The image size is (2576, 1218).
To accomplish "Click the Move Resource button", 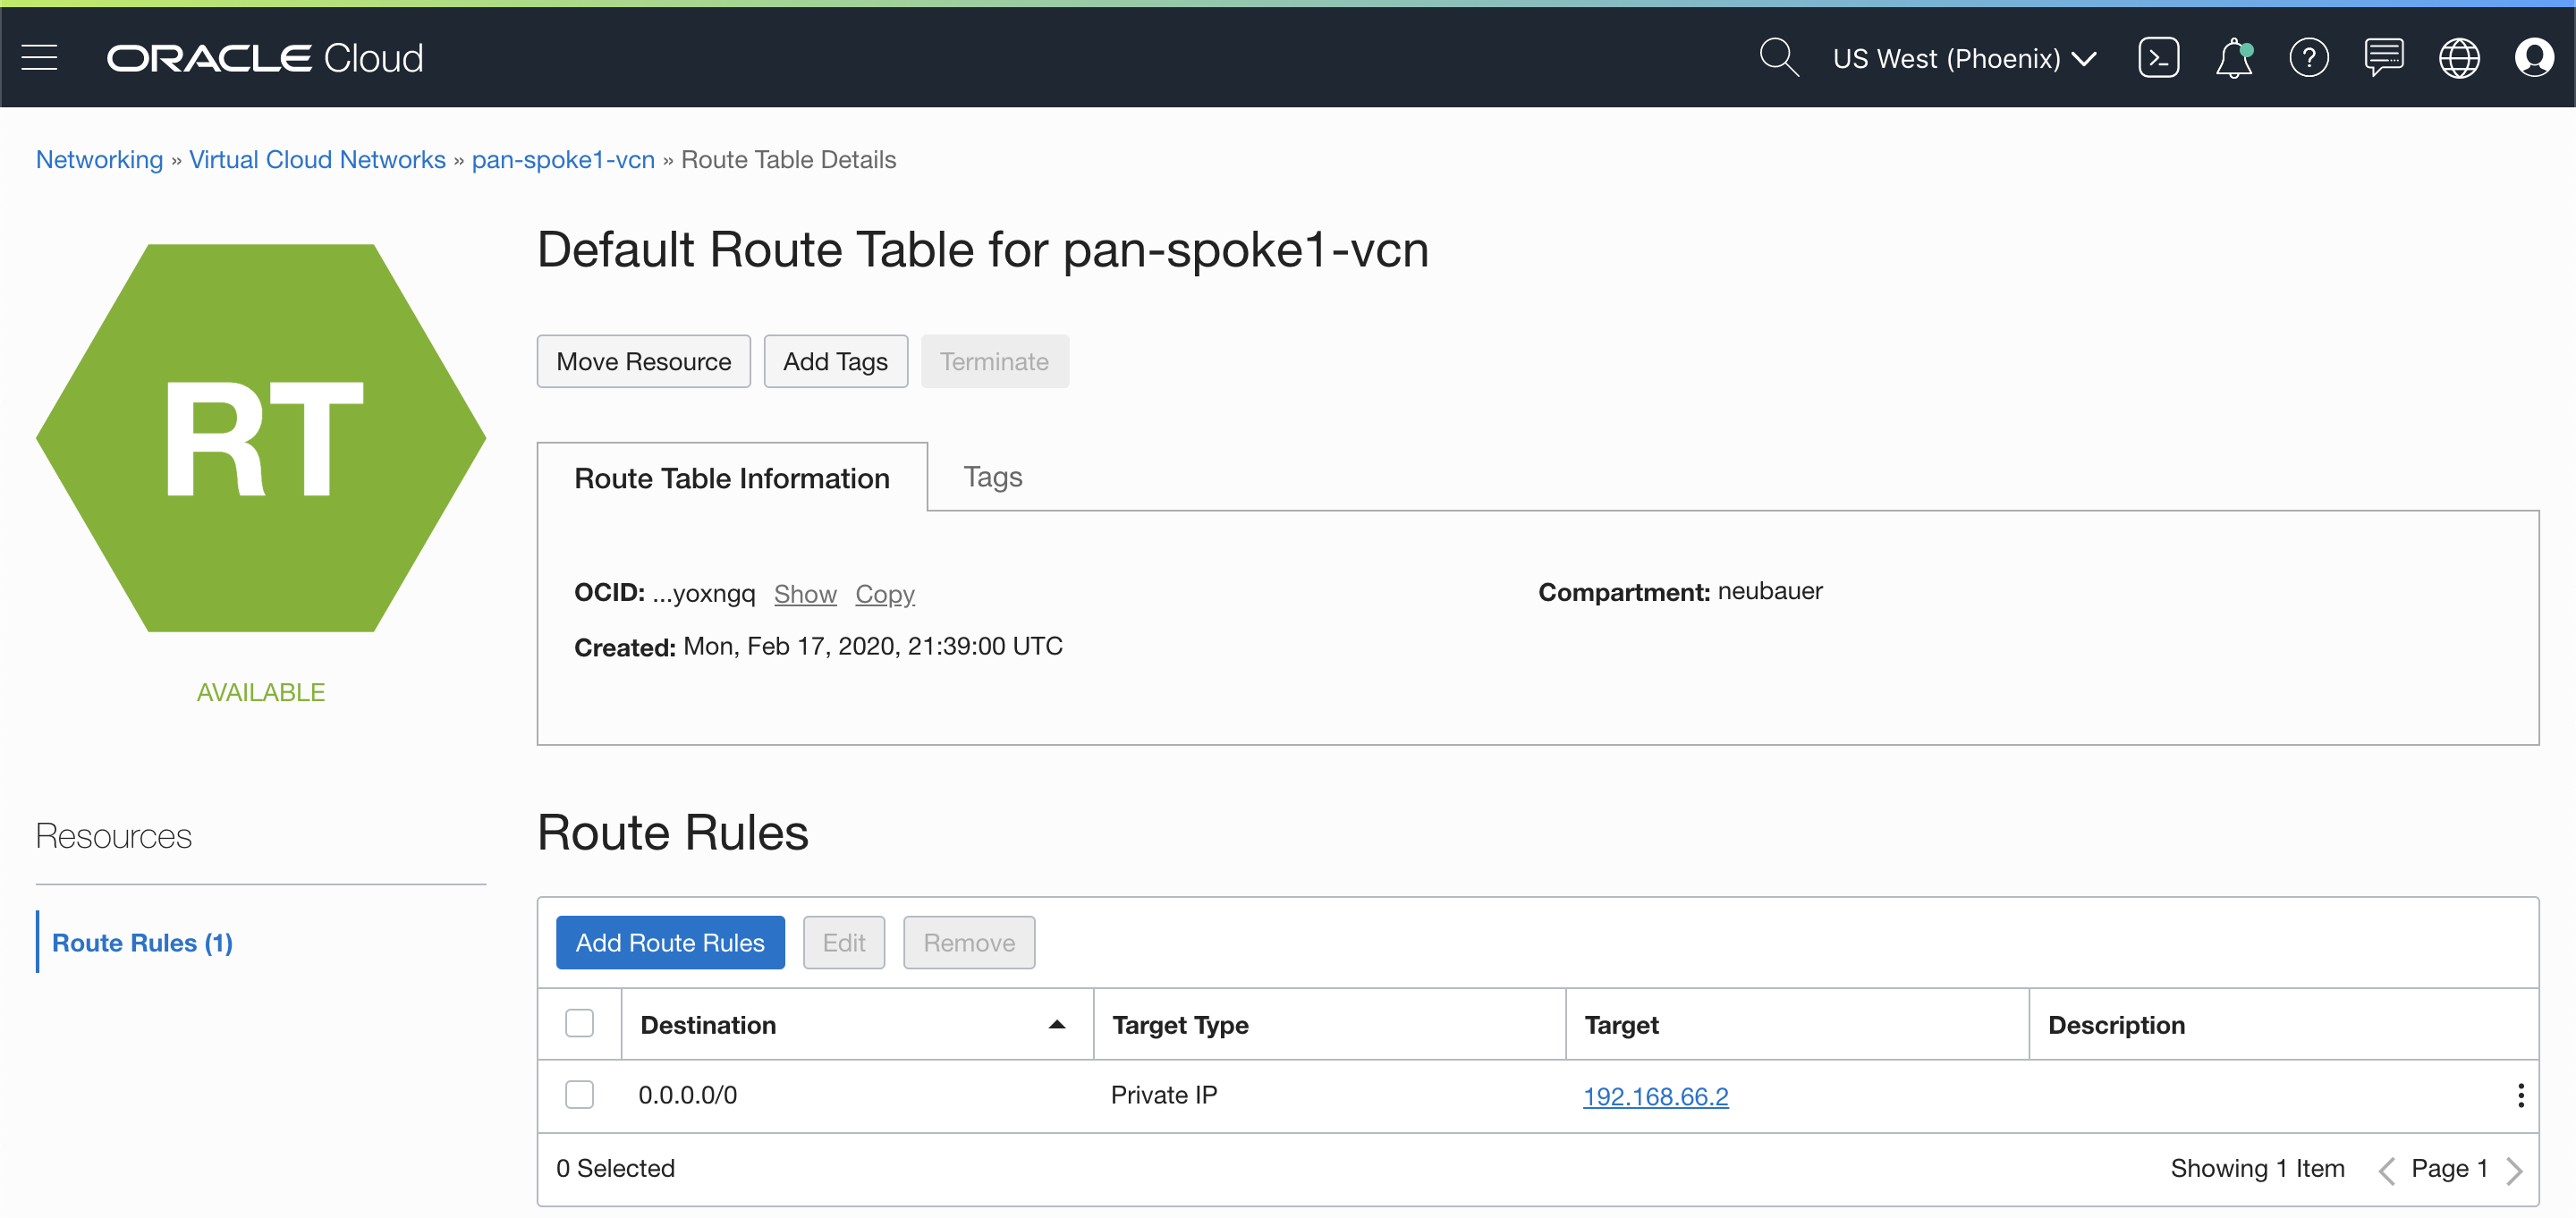I will pos(643,361).
